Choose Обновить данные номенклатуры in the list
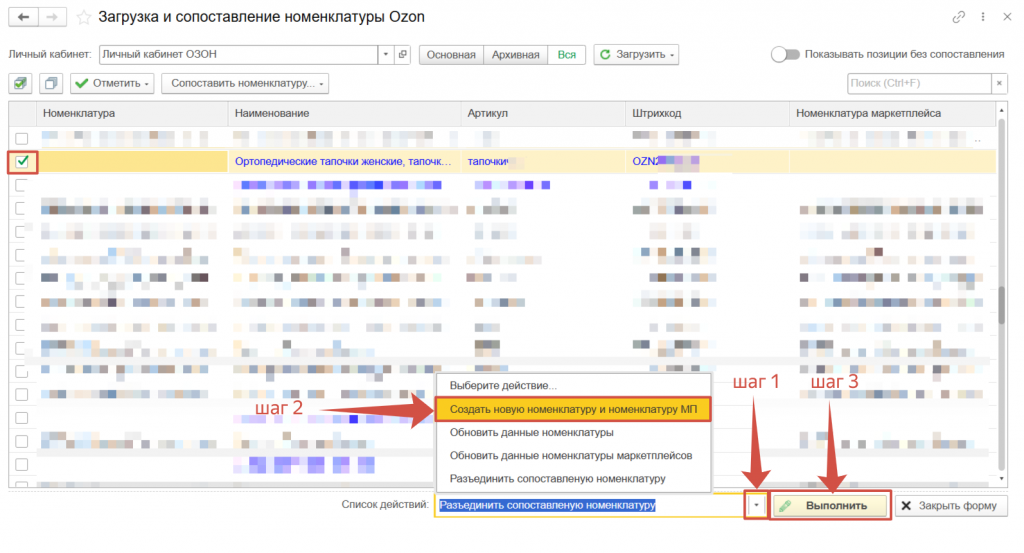 tap(531, 433)
